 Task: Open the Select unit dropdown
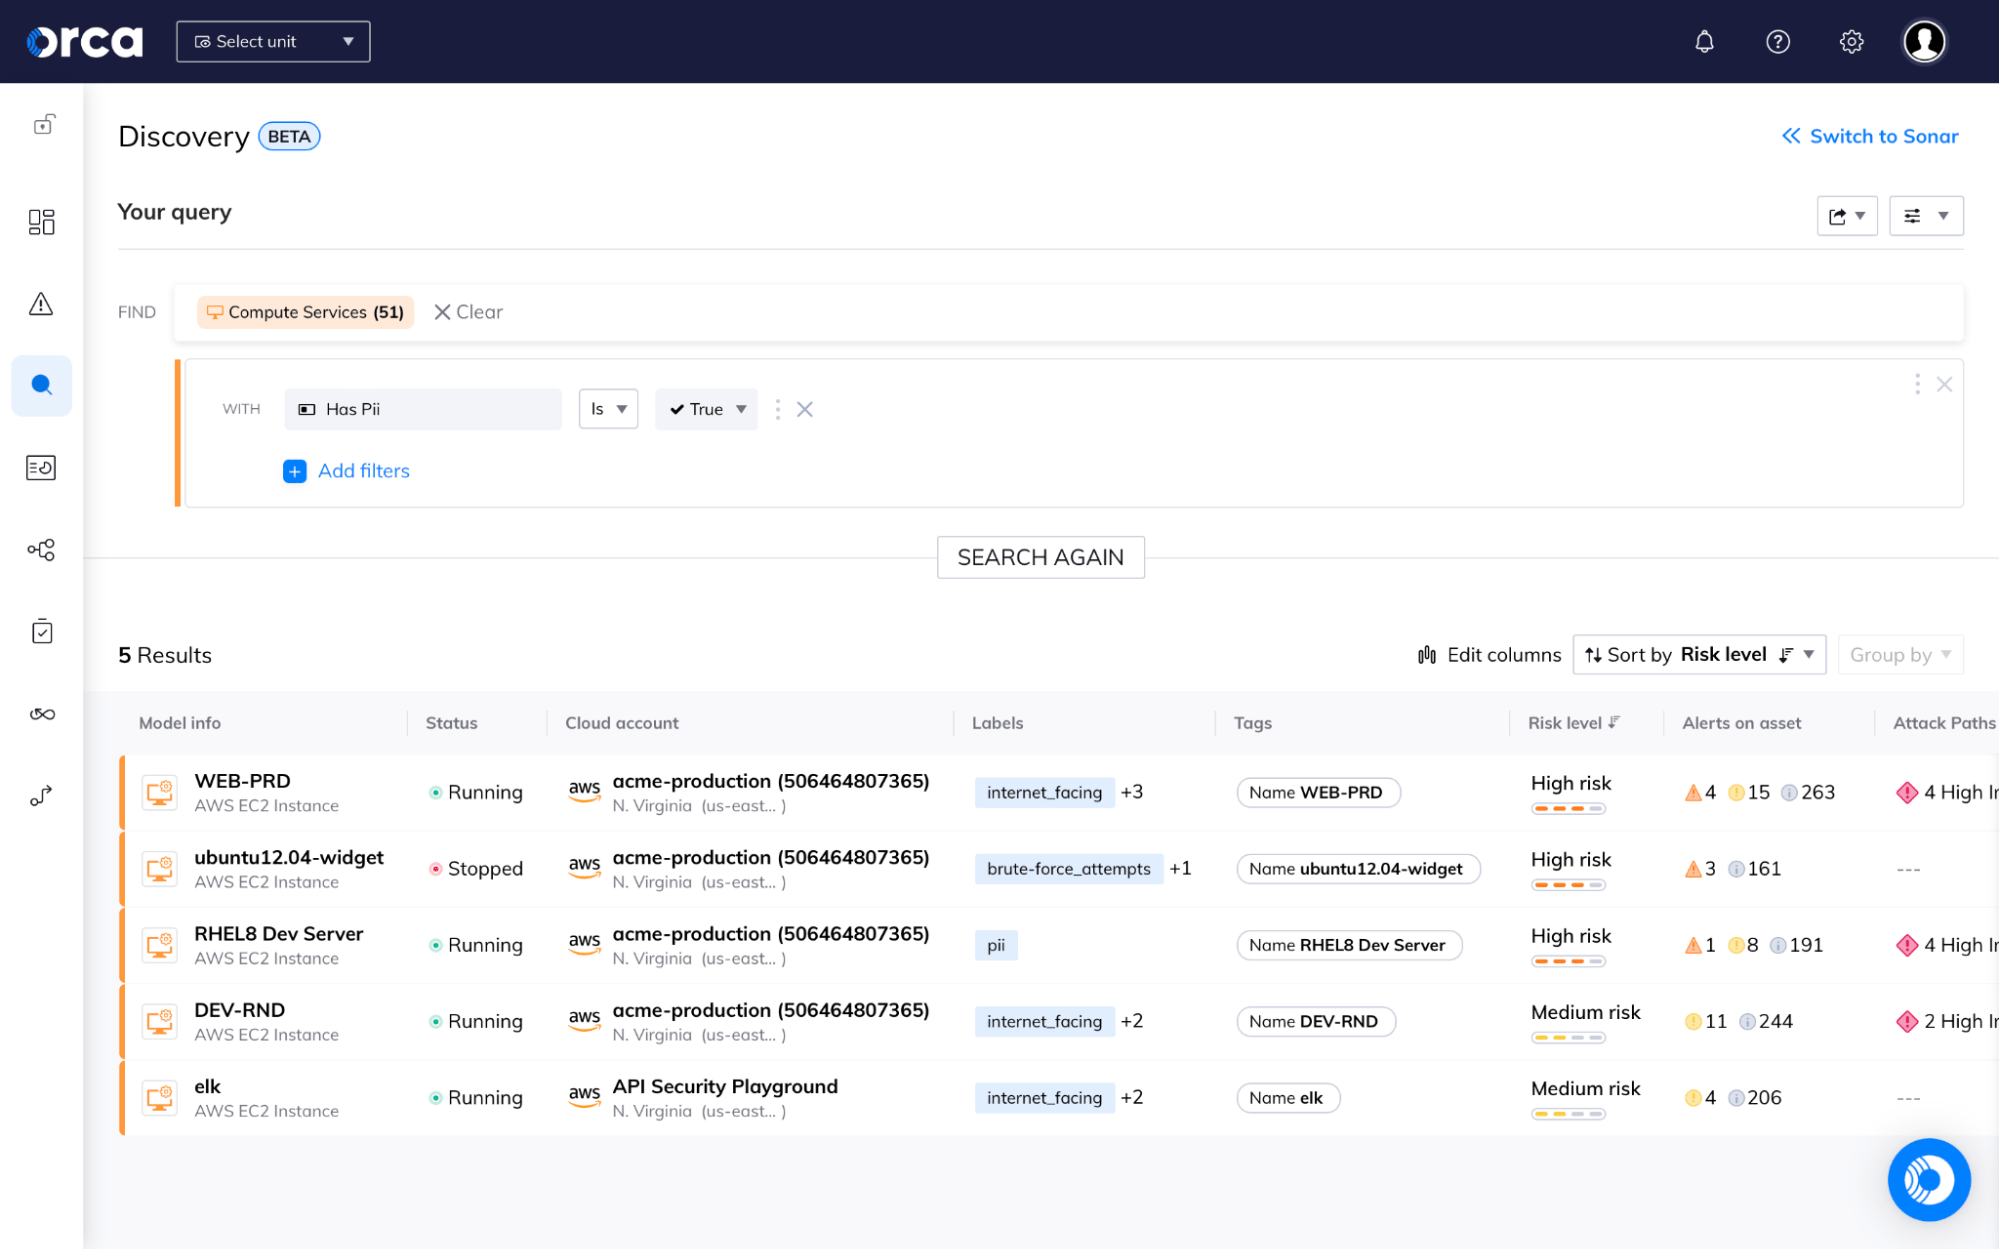(x=272, y=41)
